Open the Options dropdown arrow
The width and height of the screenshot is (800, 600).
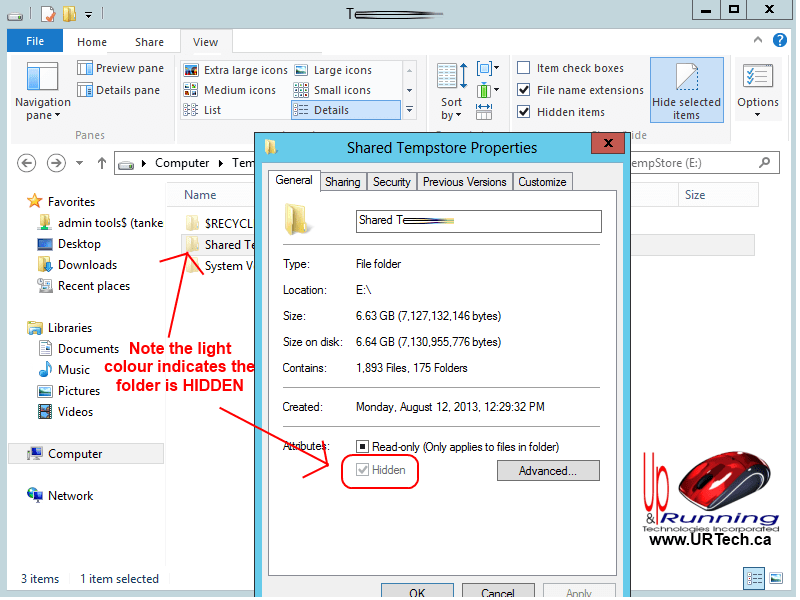pos(758,114)
